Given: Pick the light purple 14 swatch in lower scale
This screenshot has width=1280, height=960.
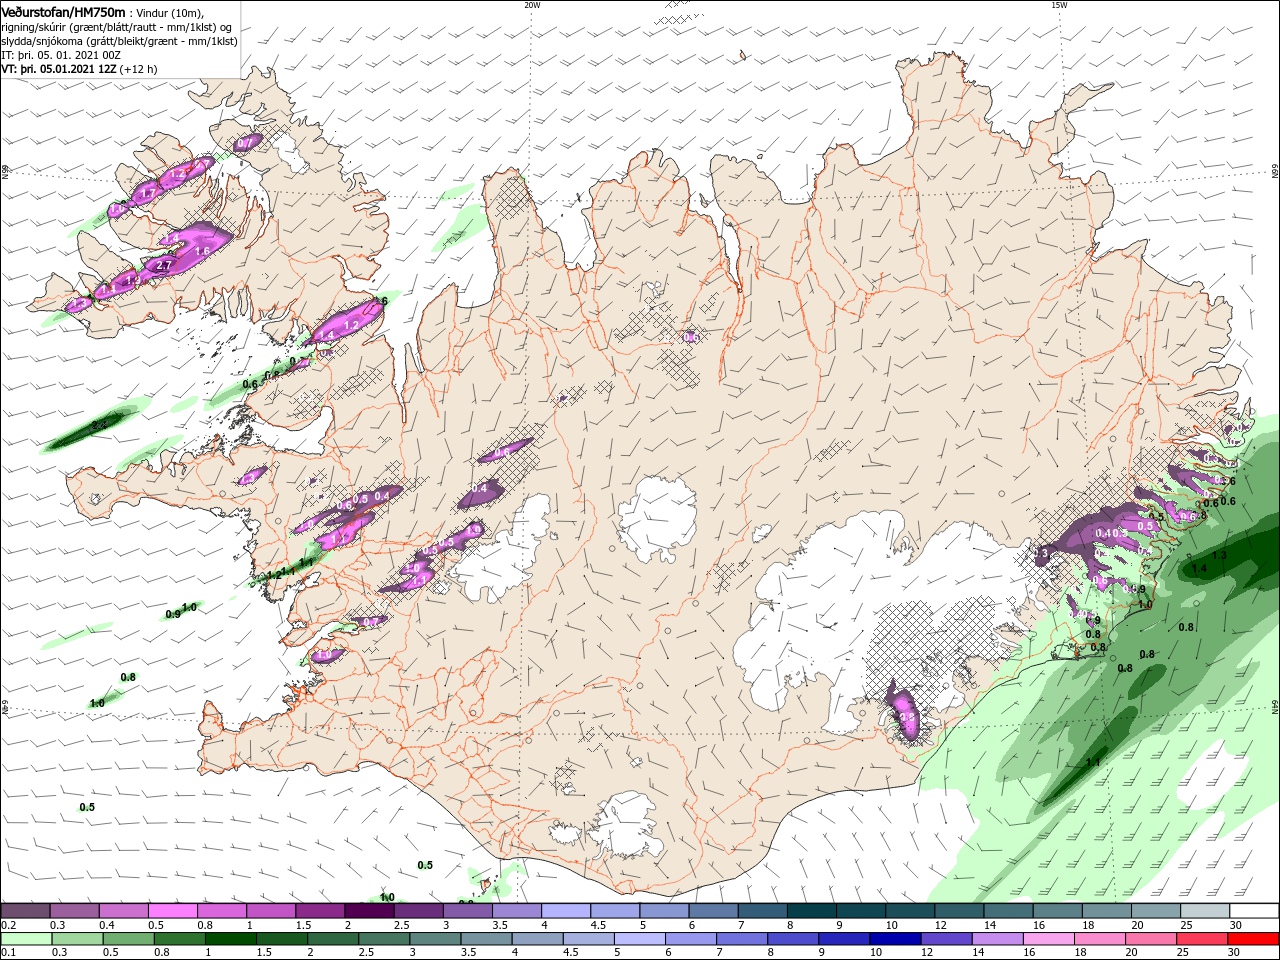Looking at the screenshot, I should (x=996, y=939).
